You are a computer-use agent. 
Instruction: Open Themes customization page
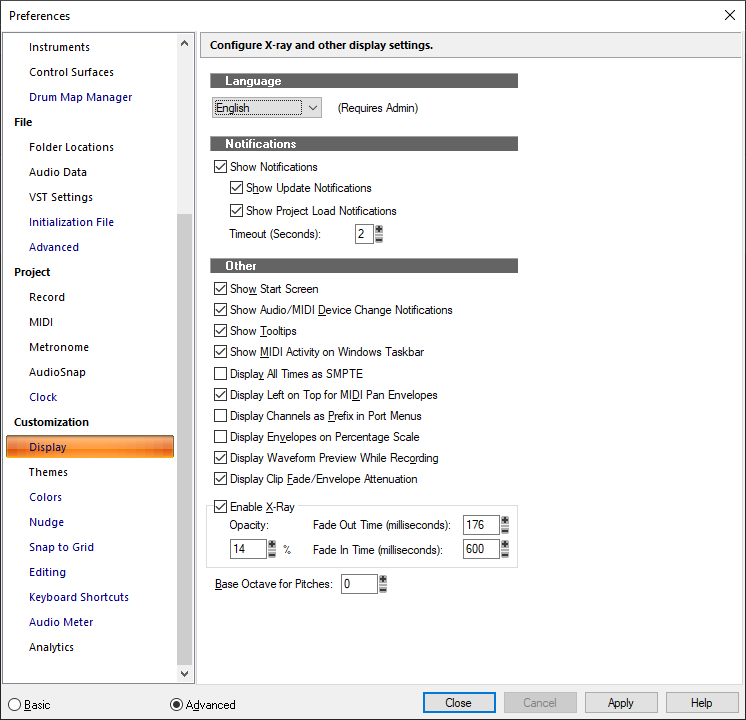[48, 472]
